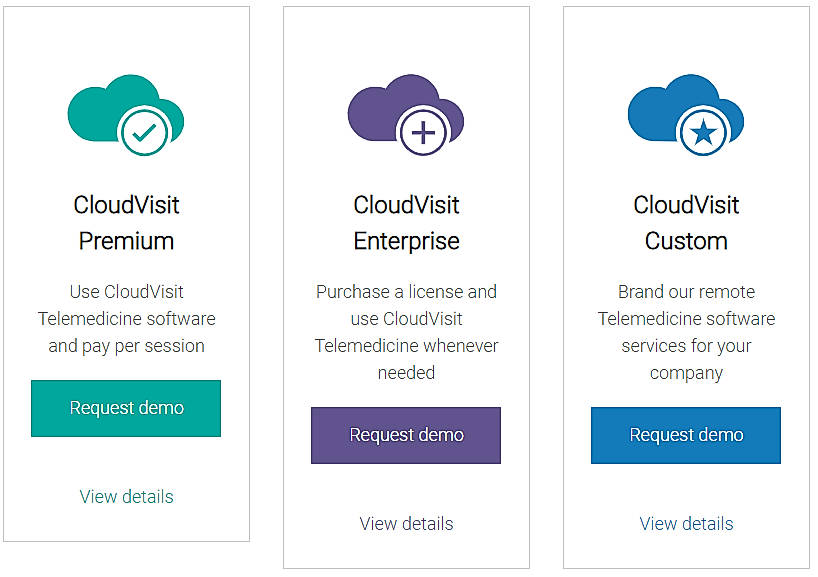Open View details under CloudVisit Custom
The image size is (818, 577).
(x=686, y=523)
